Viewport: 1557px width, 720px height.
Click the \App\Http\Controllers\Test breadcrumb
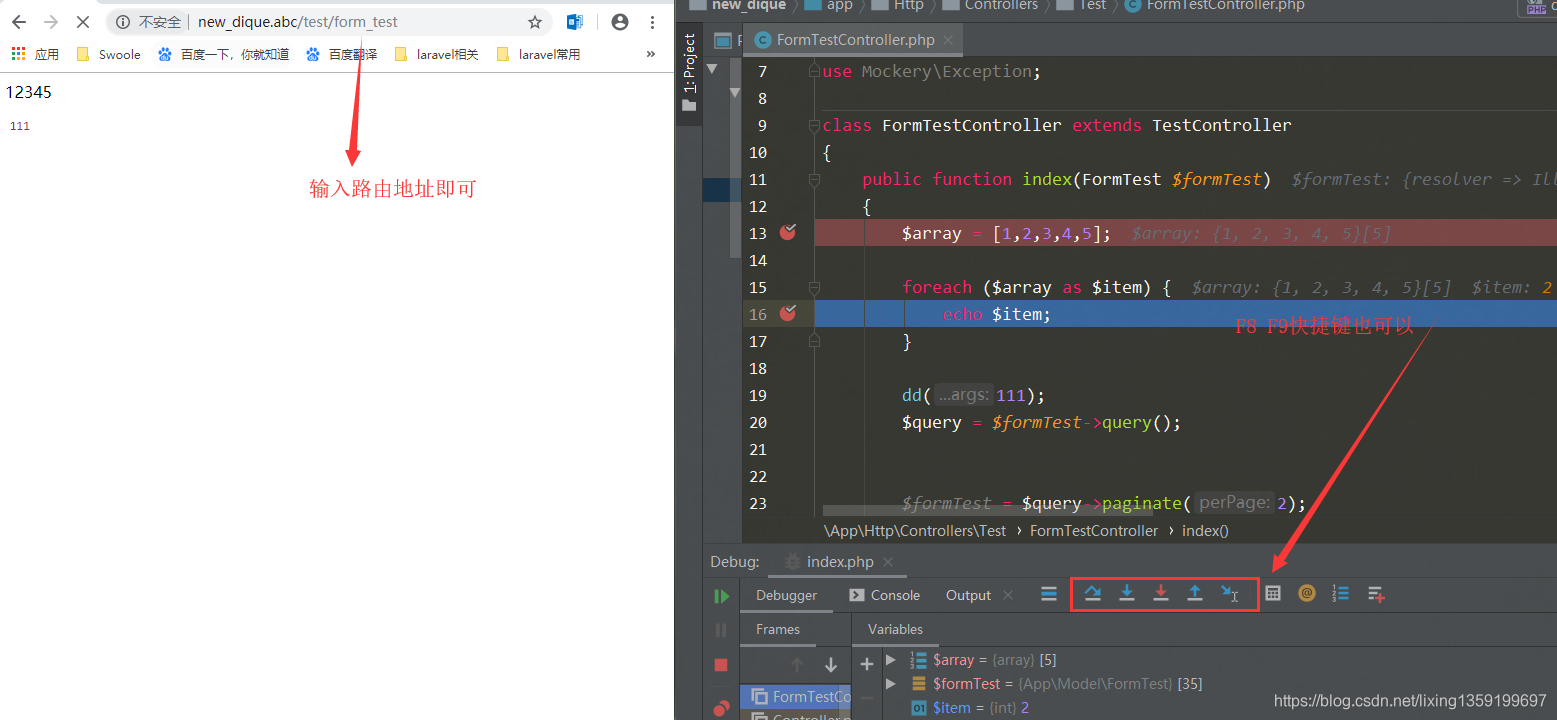click(x=915, y=531)
